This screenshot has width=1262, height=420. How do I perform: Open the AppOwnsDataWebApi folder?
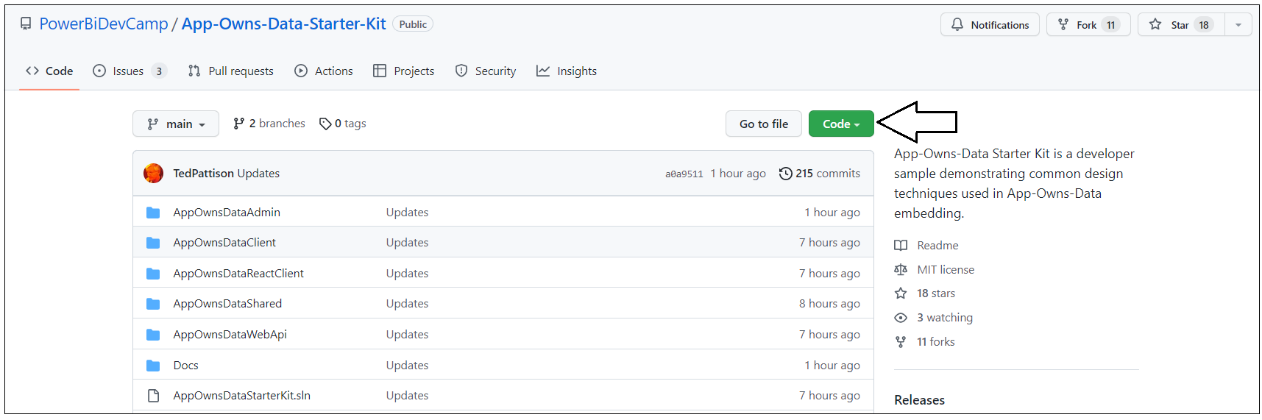(x=230, y=335)
